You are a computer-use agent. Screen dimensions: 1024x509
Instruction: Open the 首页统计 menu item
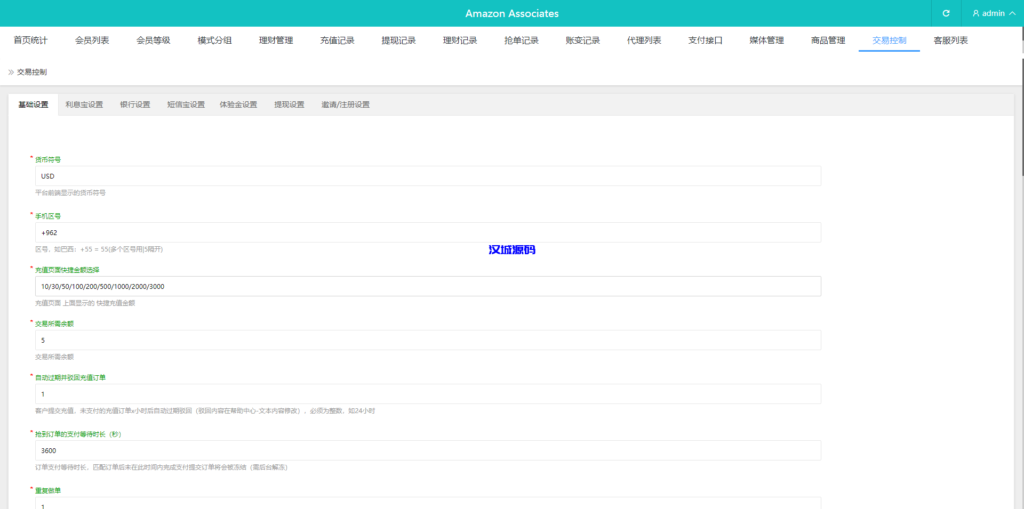[x=31, y=41]
